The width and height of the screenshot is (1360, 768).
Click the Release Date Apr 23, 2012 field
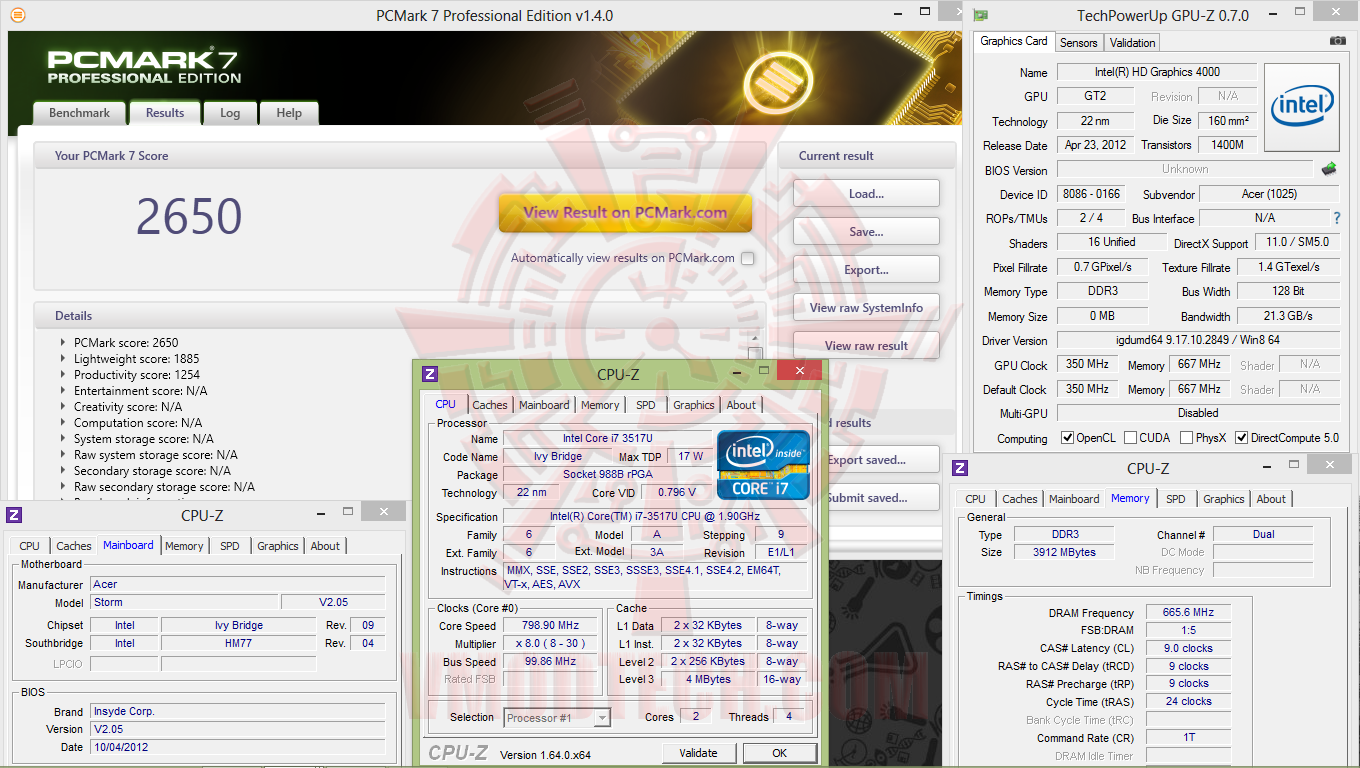point(1095,145)
